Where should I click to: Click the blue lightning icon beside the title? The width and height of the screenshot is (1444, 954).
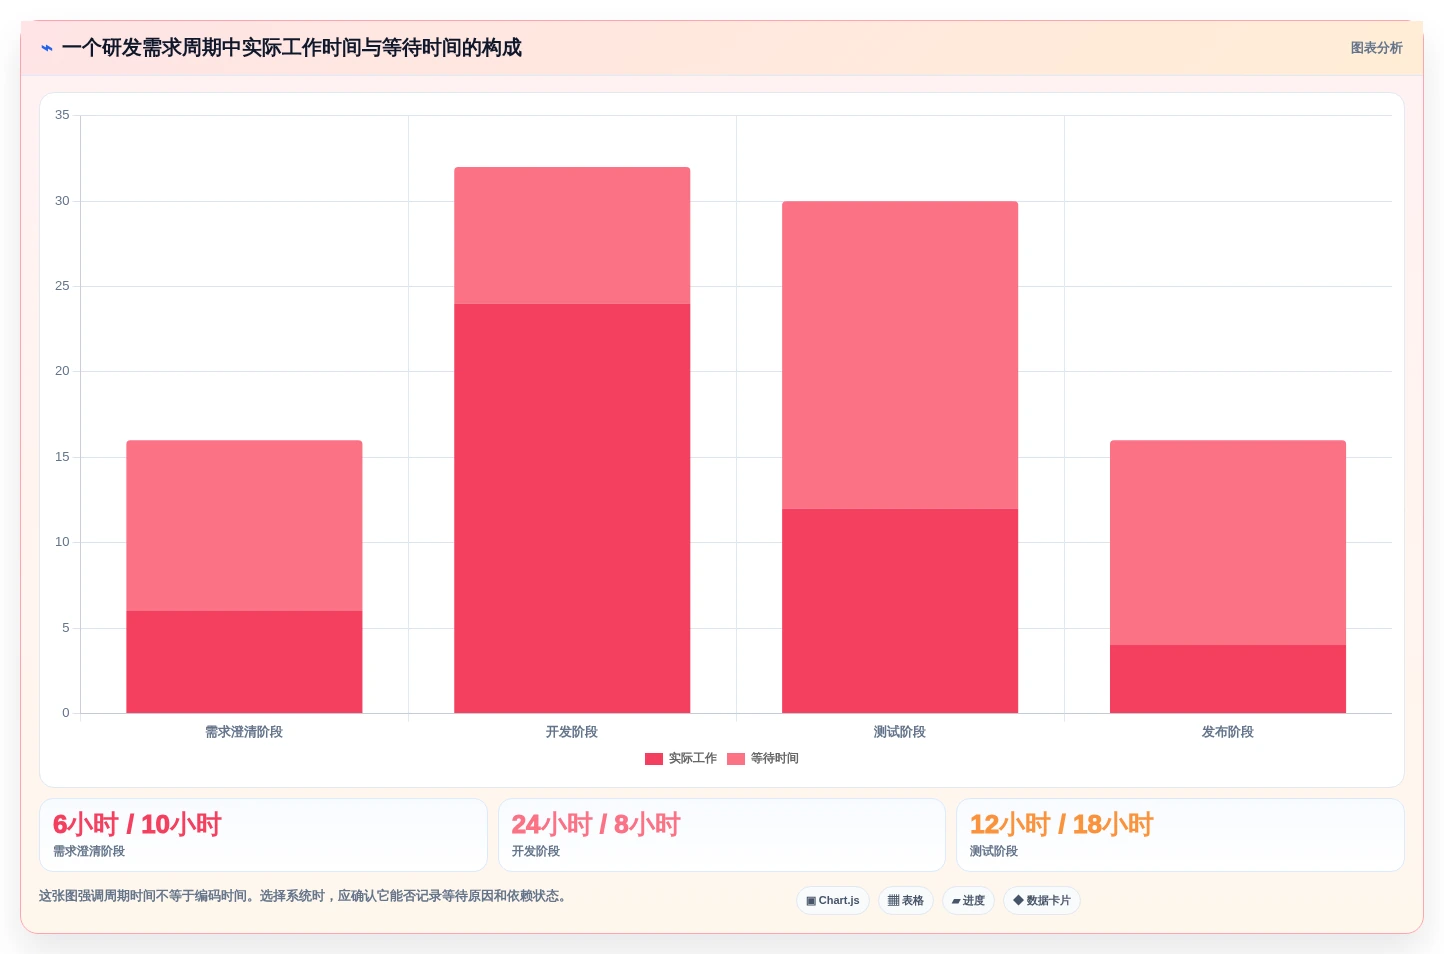(47, 48)
